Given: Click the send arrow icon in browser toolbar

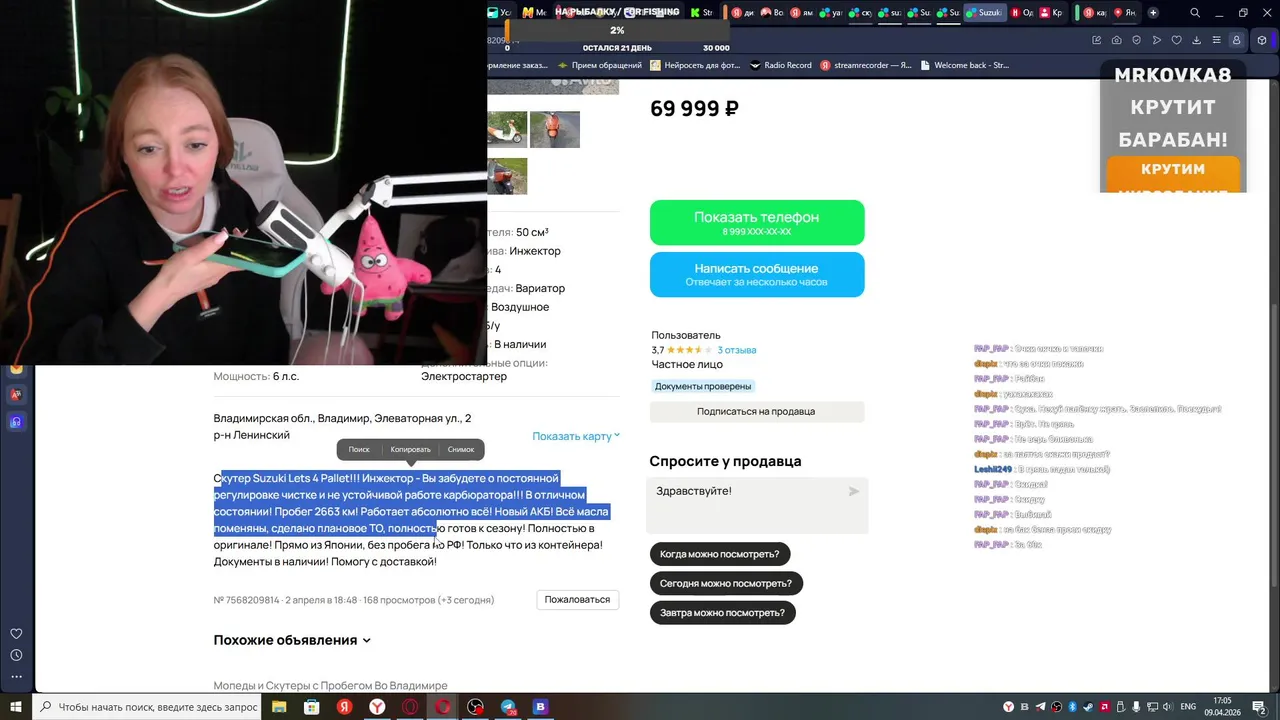Looking at the screenshot, I should pyautogui.click(x=1157, y=40).
